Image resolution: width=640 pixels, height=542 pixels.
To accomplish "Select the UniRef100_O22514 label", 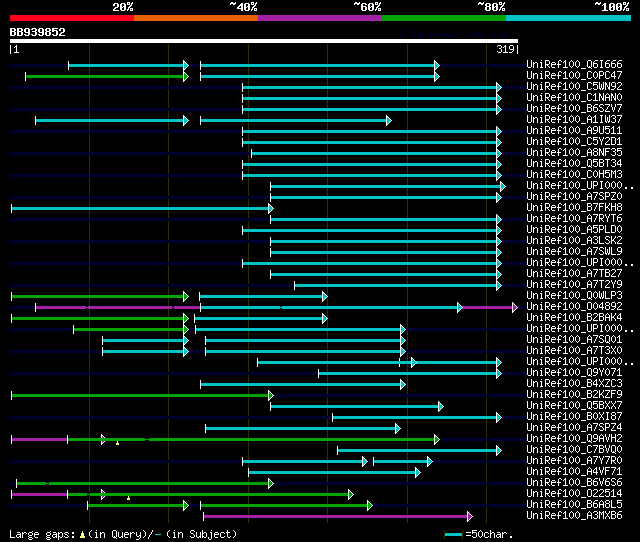I will [x=574, y=494].
